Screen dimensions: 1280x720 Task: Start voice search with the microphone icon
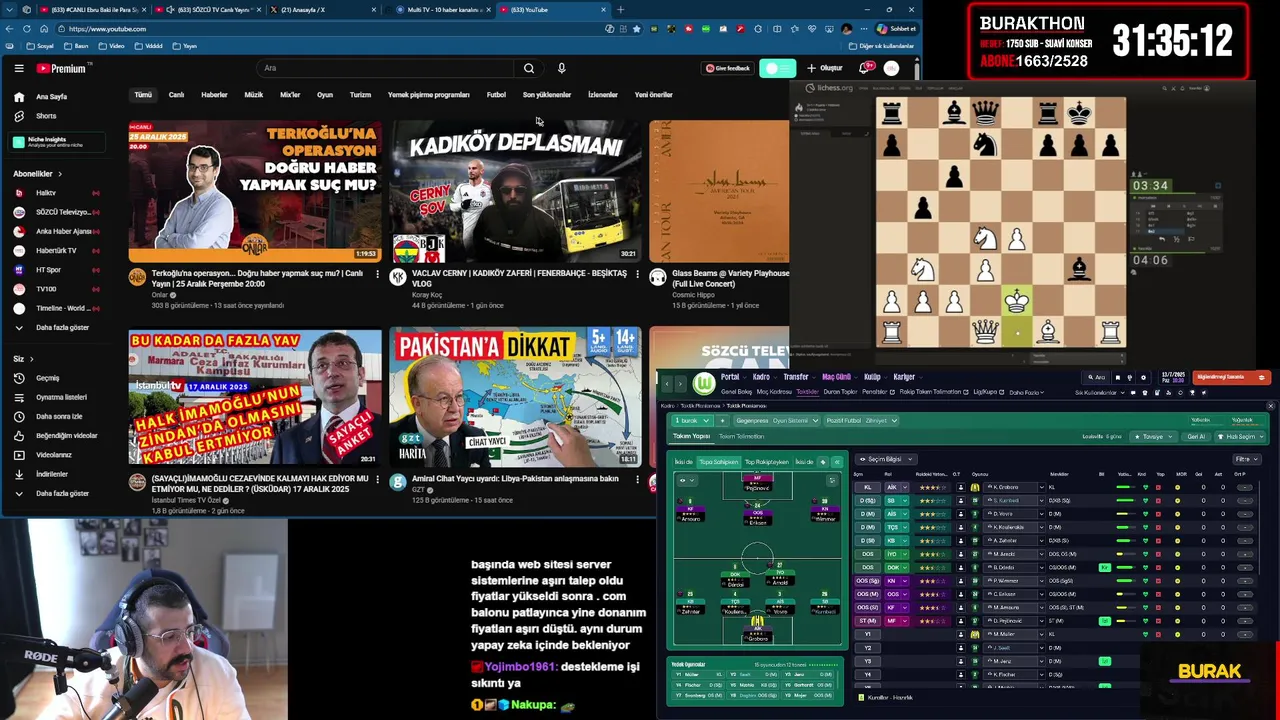[561, 68]
